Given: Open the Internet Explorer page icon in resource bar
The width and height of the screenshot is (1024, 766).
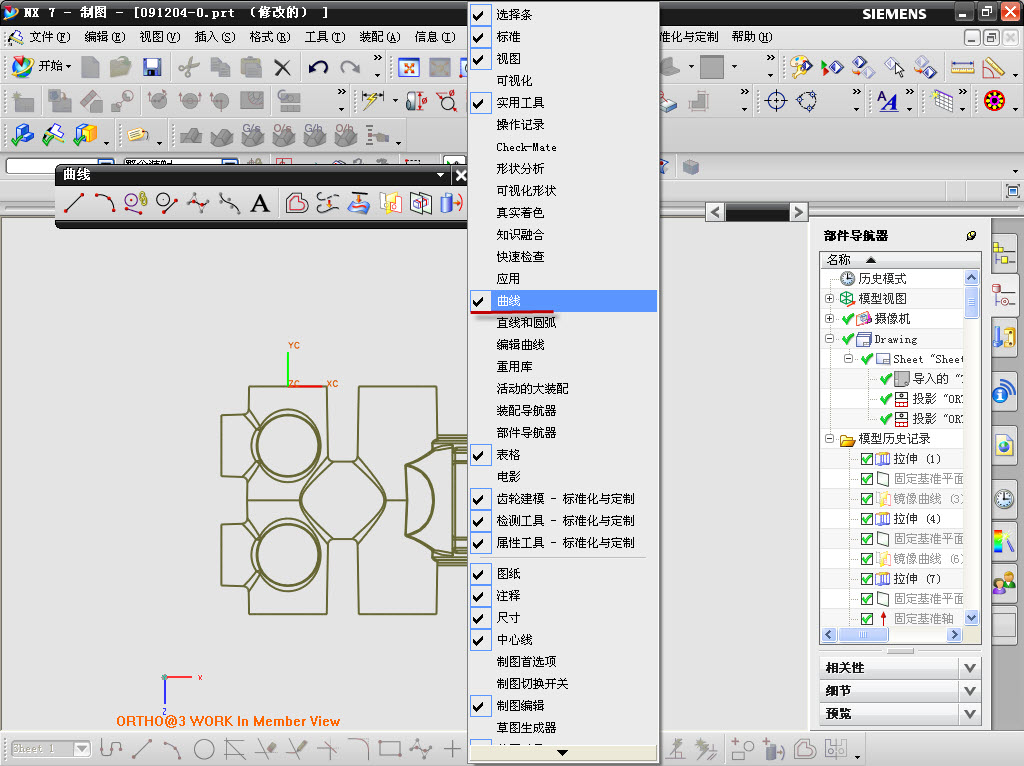Looking at the screenshot, I should (1004, 447).
